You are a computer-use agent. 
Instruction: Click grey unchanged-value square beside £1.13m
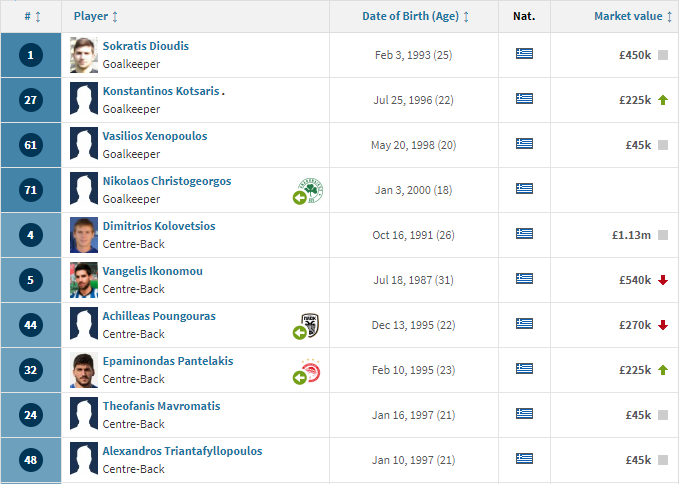click(663, 235)
